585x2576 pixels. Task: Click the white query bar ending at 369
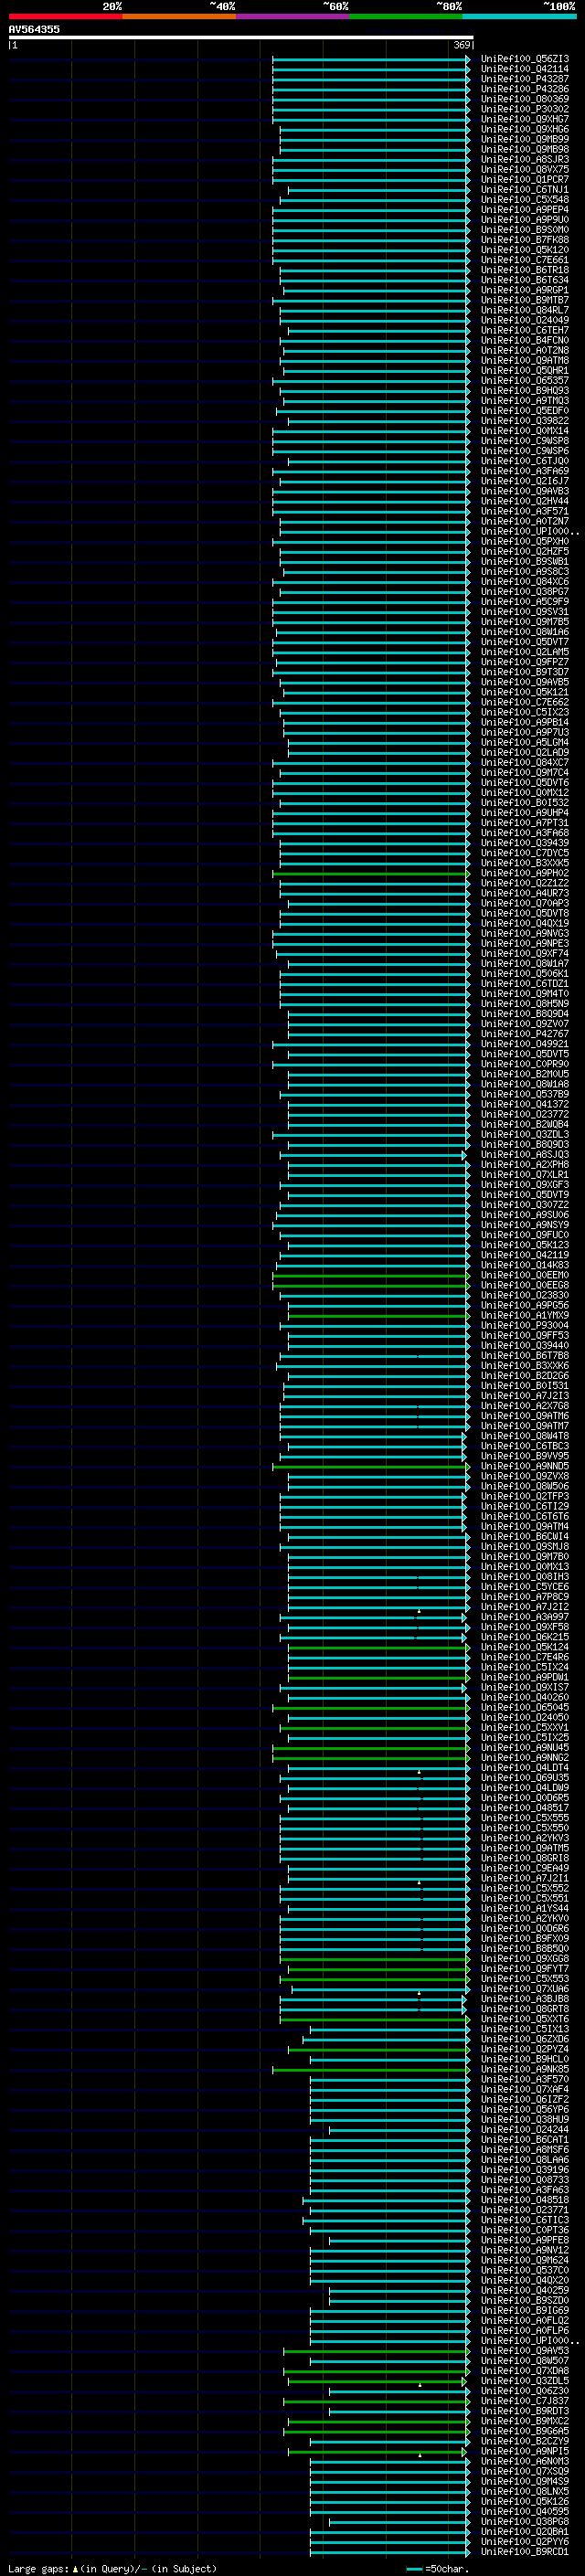click(x=241, y=37)
